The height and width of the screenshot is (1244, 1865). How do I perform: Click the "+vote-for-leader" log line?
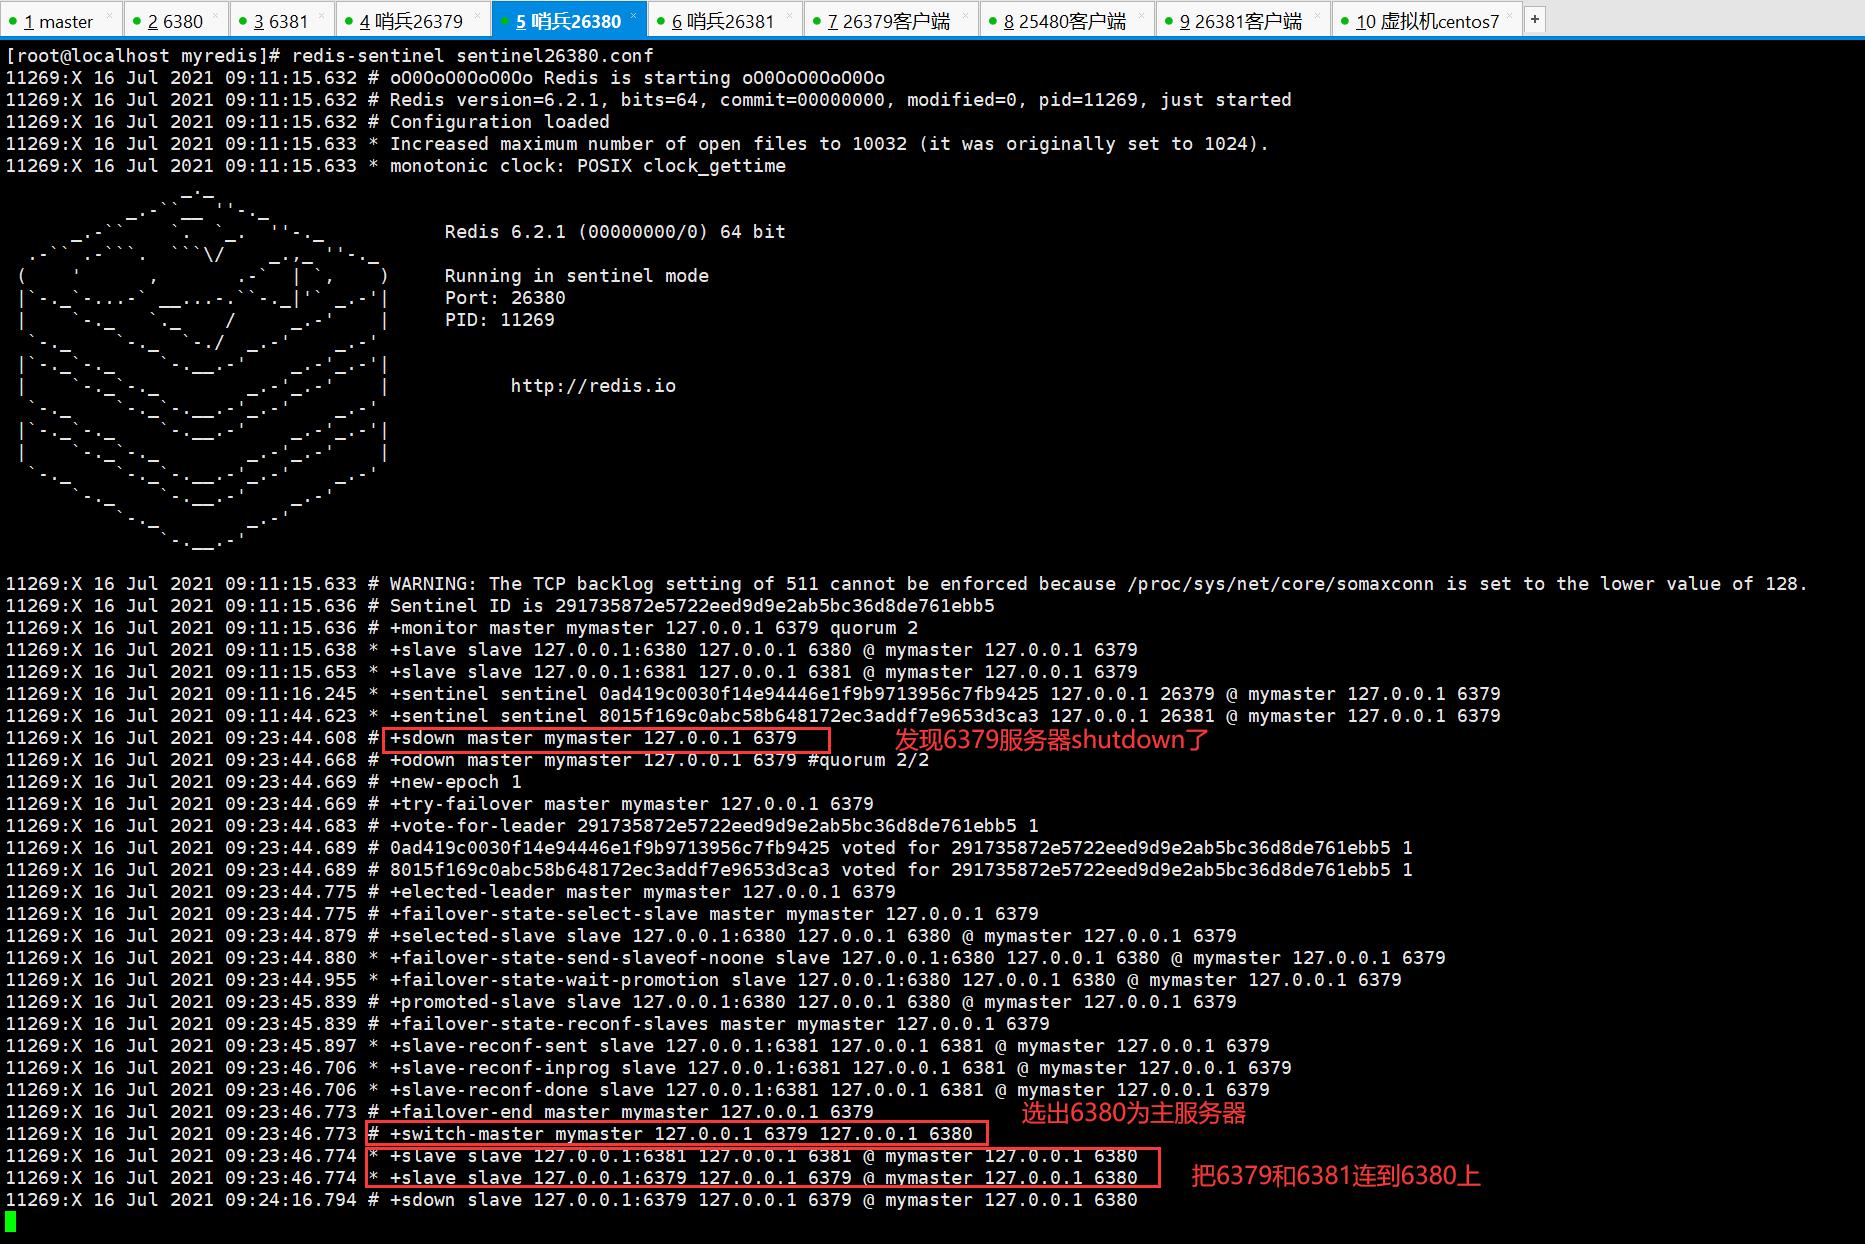click(522, 826)
